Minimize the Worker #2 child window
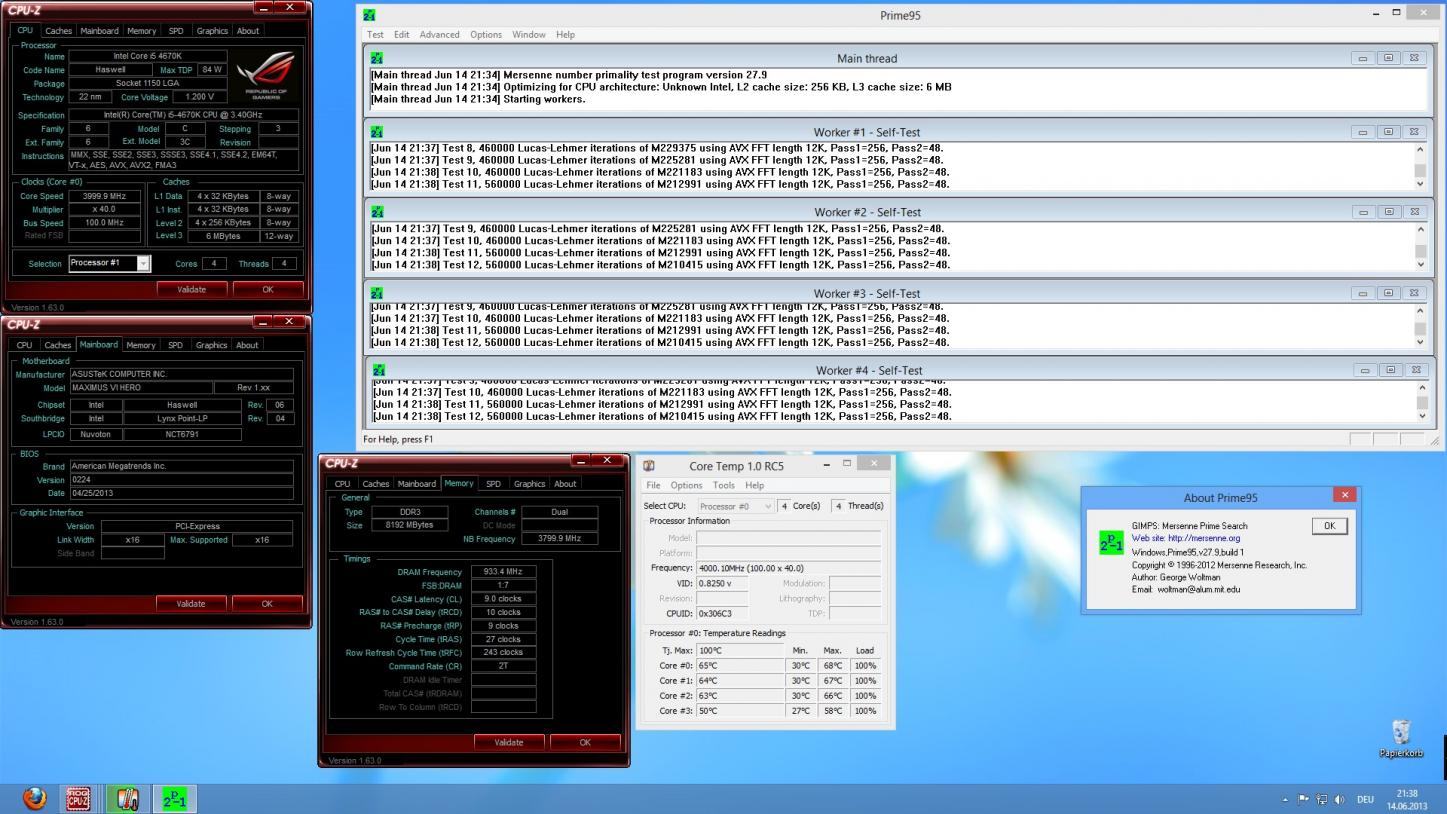The image size is (1447, 814). [1362, 212]
